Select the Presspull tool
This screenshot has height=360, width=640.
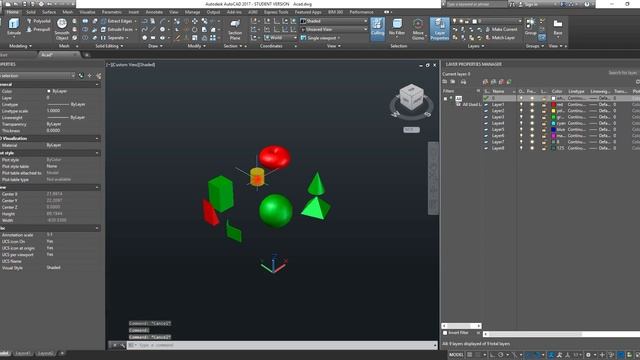pyautogui.click(x=38, y=29)
